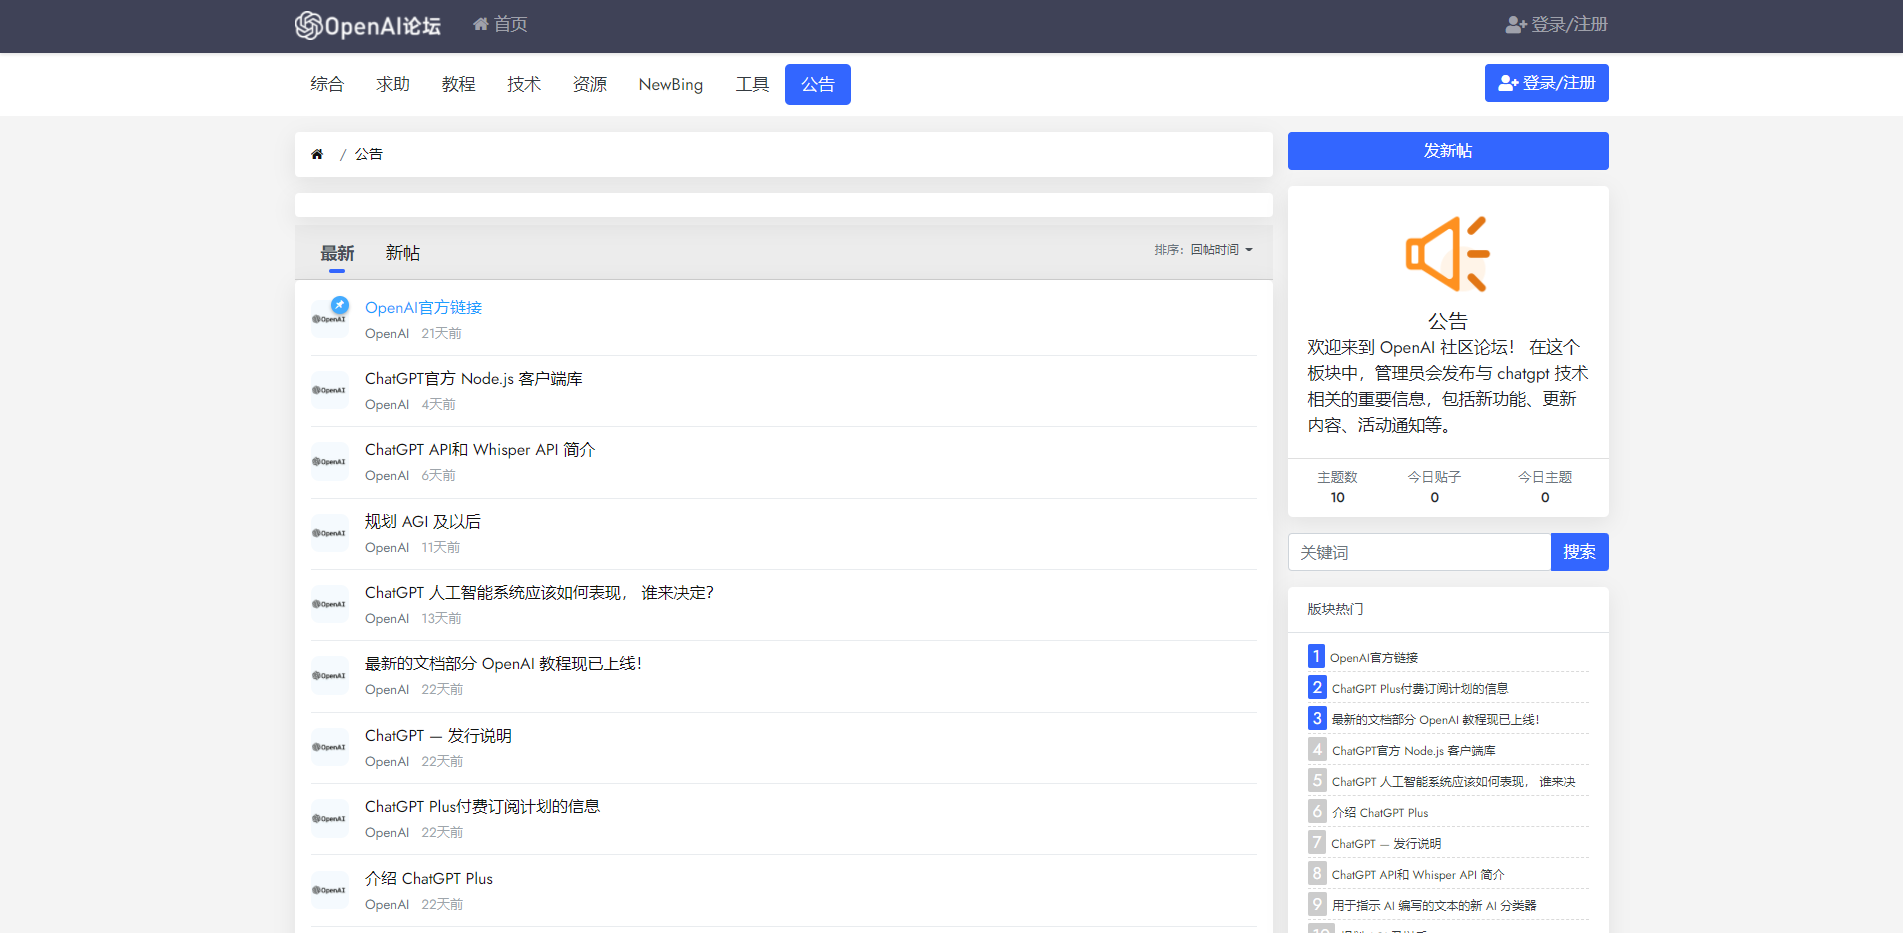Click the blue 登录/注册 button
Image resolution: width=1903 pixels, height=933 pixels.
pyautogui.click(x=1546, y=83)
